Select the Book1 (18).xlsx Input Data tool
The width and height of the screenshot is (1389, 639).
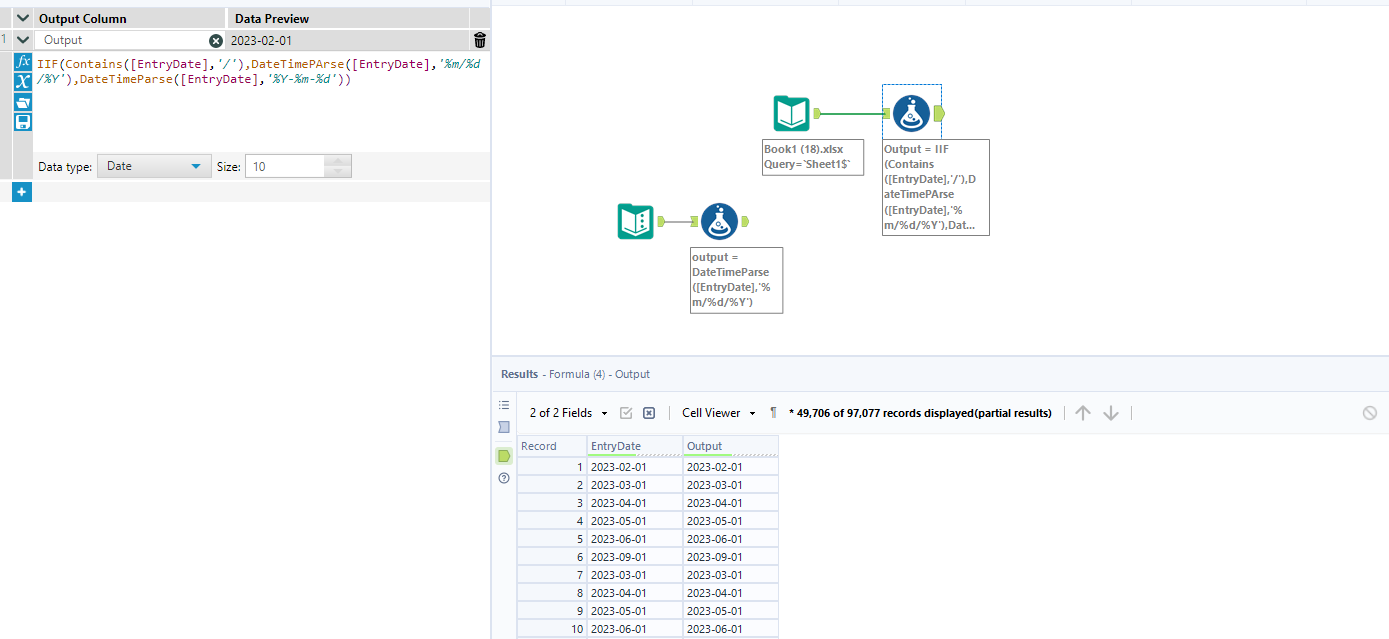[791, 113]
